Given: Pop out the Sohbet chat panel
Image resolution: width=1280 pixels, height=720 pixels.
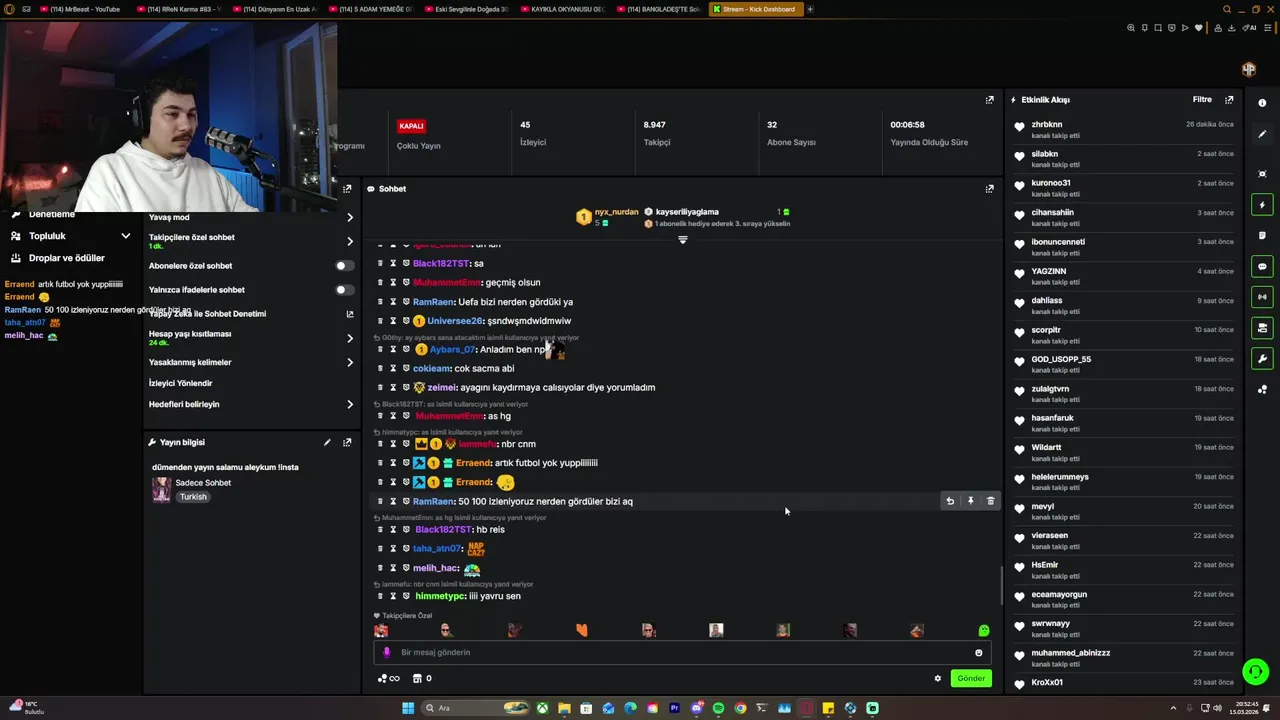Looking at the screenshot, I should (x=989, y=188).
